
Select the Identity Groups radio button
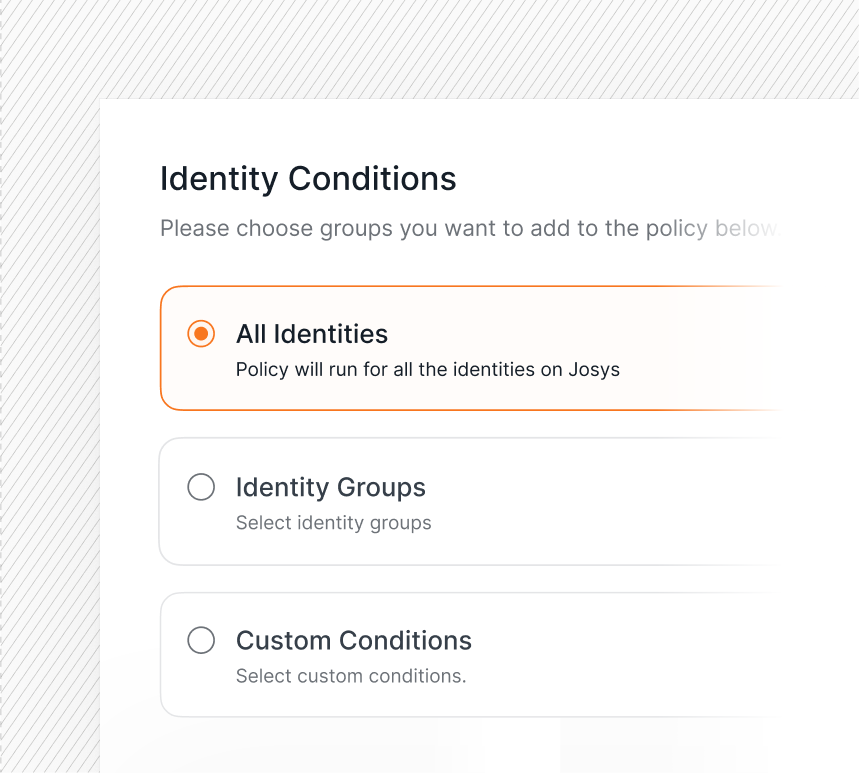tap(201, 487)
